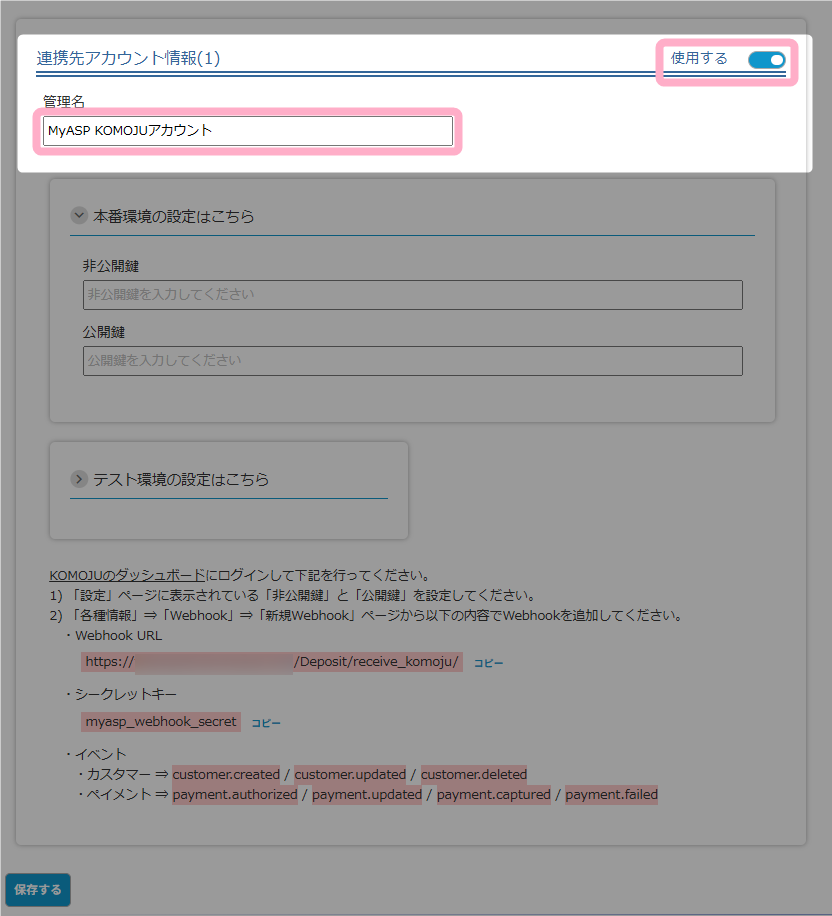Image resolution: width=832 pixels, height=916 pixels.
Task: Select the payment.failed event text
Action: coord(612,796)
